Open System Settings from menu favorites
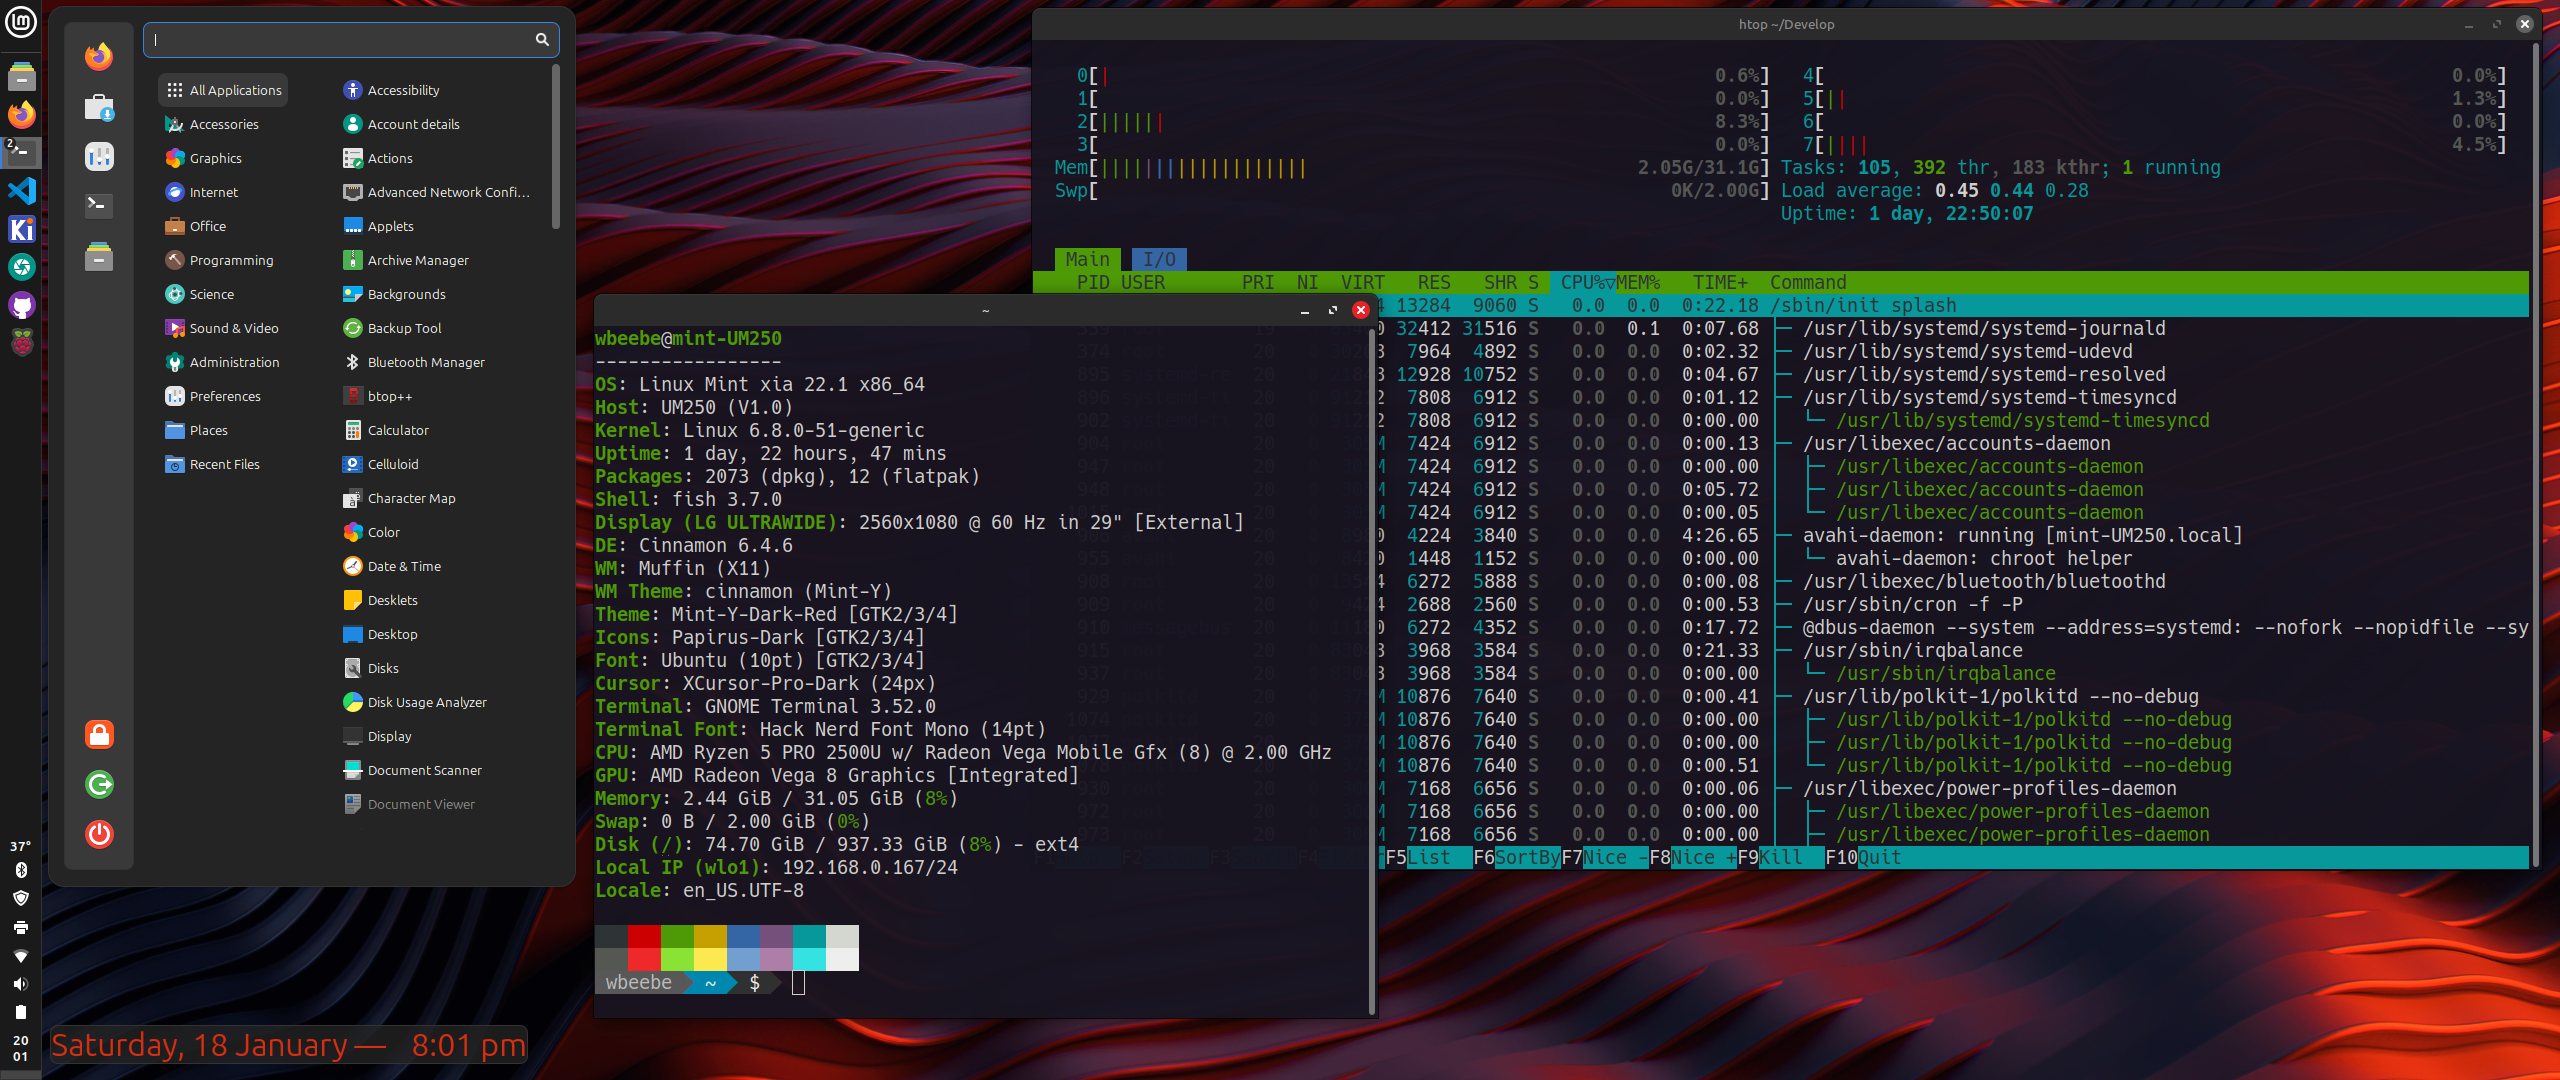The width and height of the screenshot is (2560, 1080). point(99,156)
